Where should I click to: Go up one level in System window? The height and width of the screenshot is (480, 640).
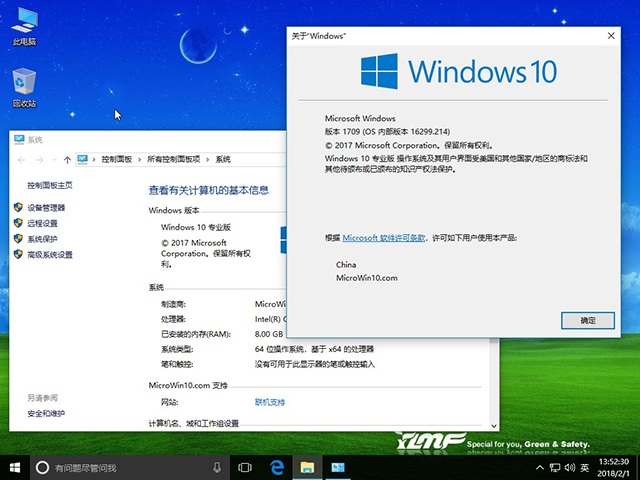click(67, 160)
